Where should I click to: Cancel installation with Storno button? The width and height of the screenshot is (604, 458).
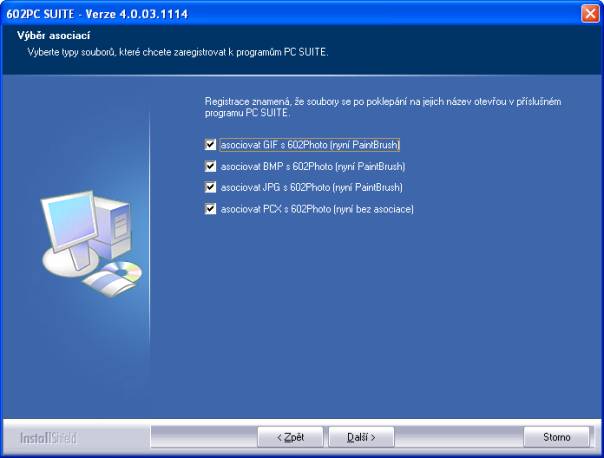pyautogui.click(x=557, y=437)
